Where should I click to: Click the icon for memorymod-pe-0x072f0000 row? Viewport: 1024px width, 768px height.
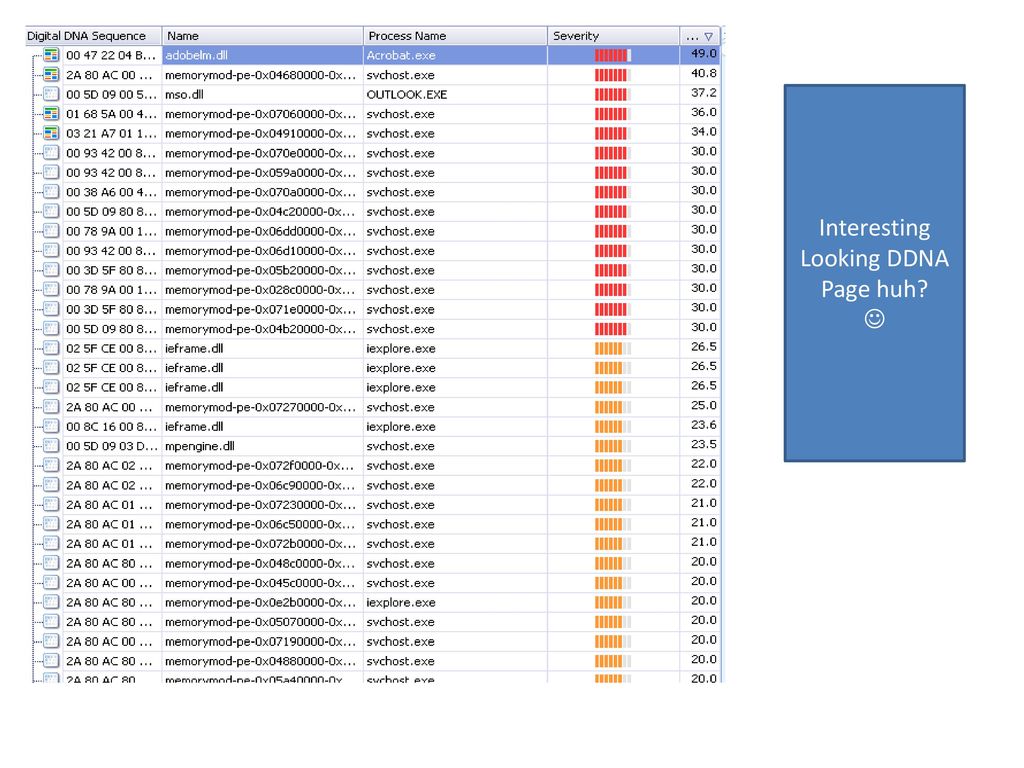point(51,466)
